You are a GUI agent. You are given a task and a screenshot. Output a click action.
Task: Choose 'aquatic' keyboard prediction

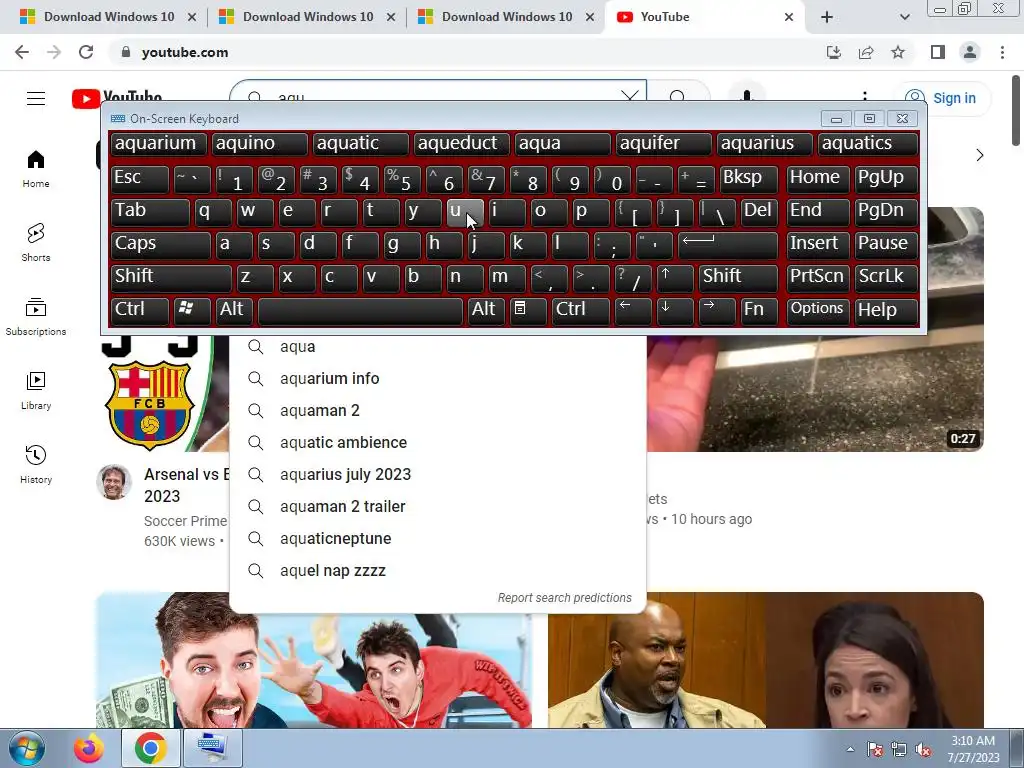click(x=360, y=144)
